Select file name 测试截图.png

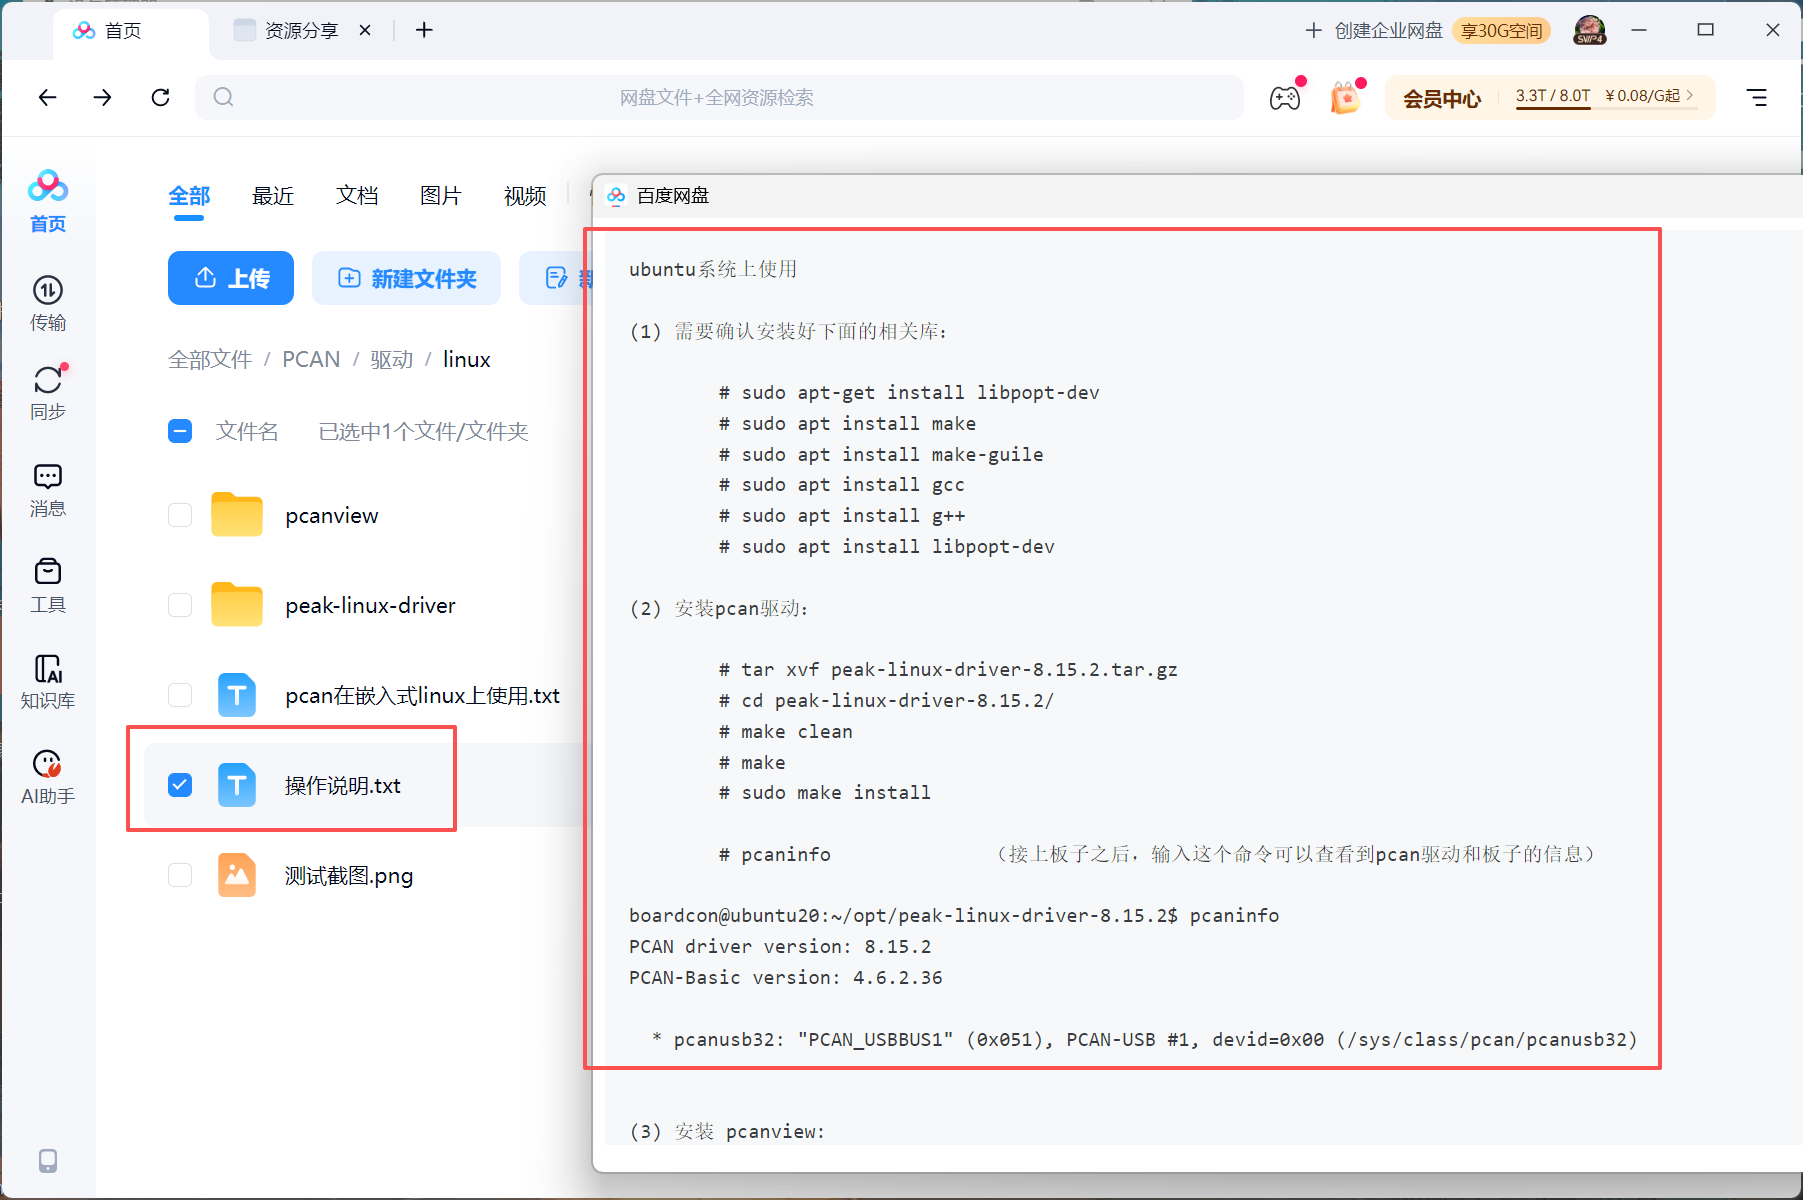tap(349, 876)
